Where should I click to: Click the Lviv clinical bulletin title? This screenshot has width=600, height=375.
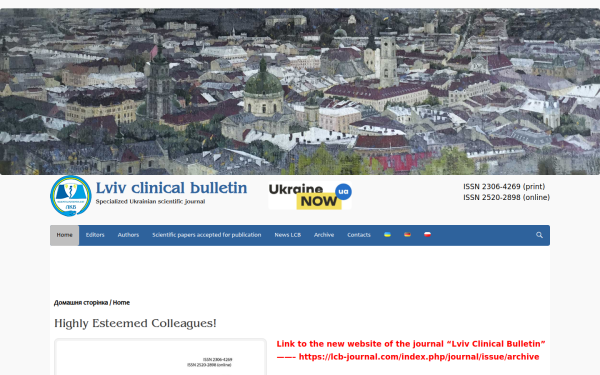pyautogui.click(x=171, y=188)
